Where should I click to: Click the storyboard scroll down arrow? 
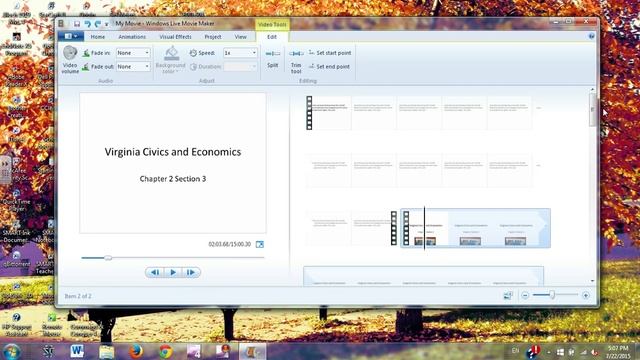[592, 281]
